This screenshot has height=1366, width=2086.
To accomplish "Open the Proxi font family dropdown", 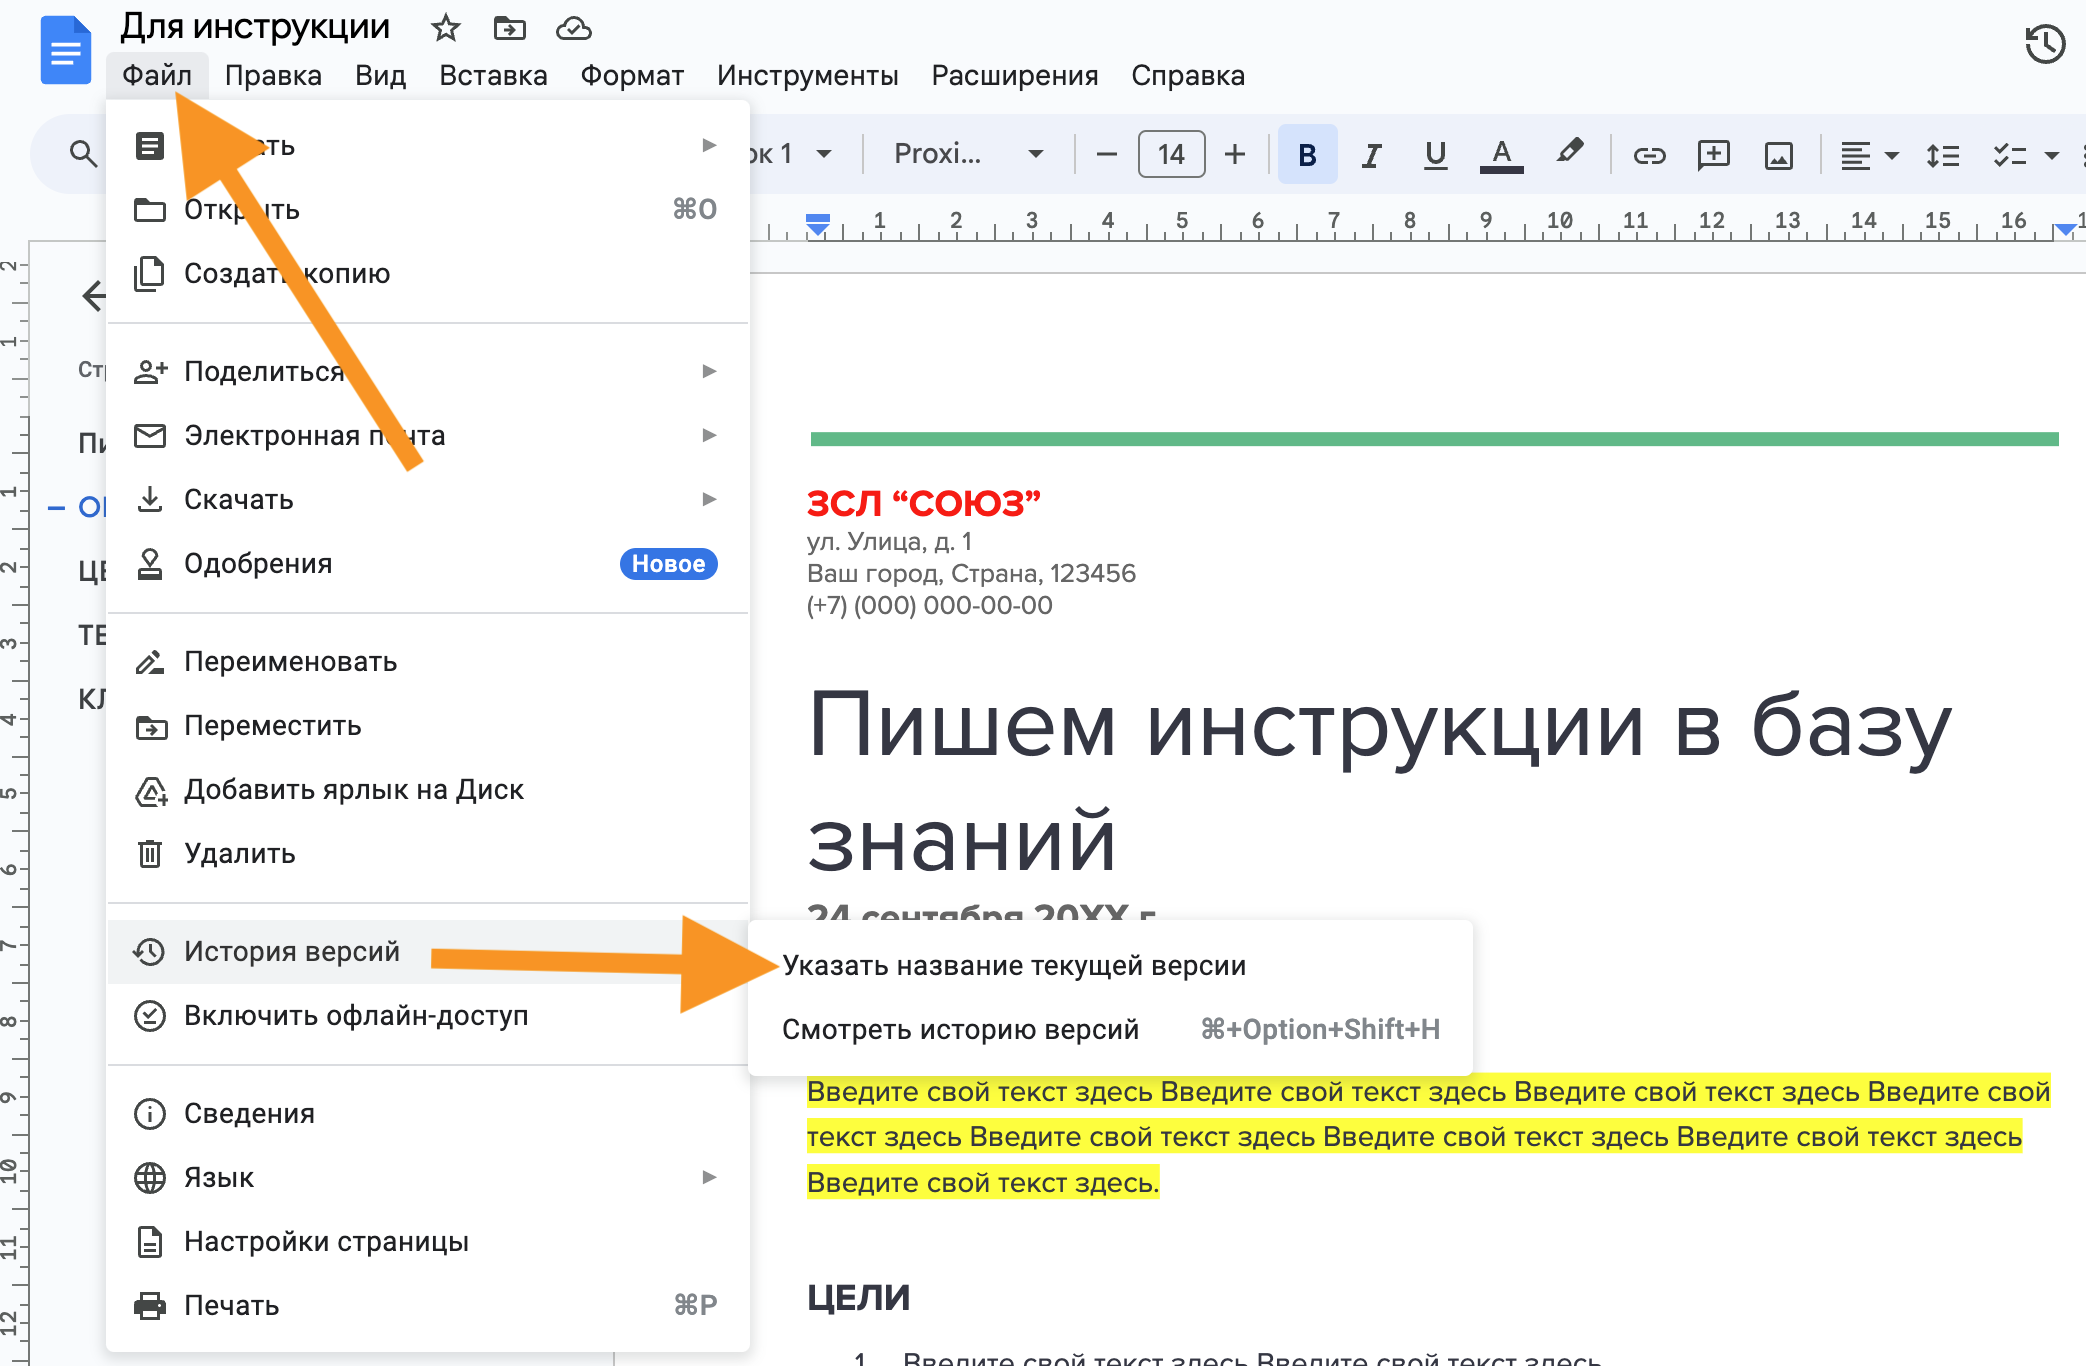I will 967,154.
